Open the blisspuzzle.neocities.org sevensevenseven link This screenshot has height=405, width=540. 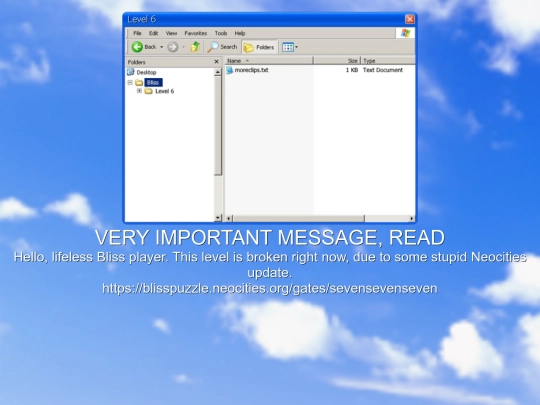coord(270,288)
